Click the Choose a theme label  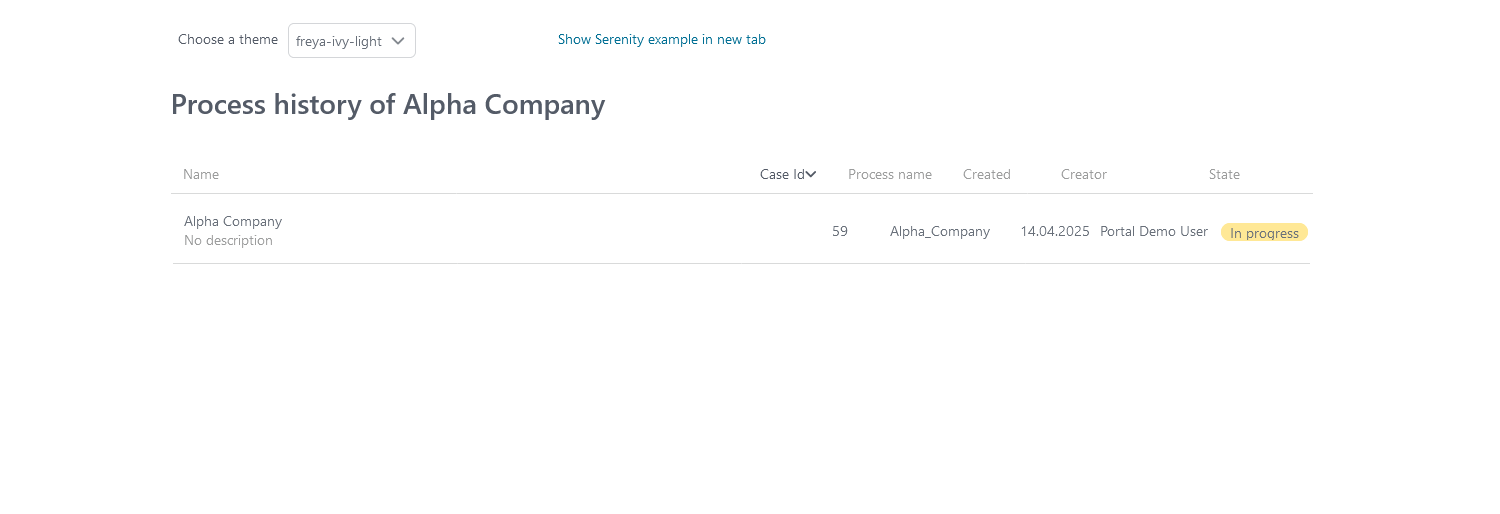click(x=228, y=40)
